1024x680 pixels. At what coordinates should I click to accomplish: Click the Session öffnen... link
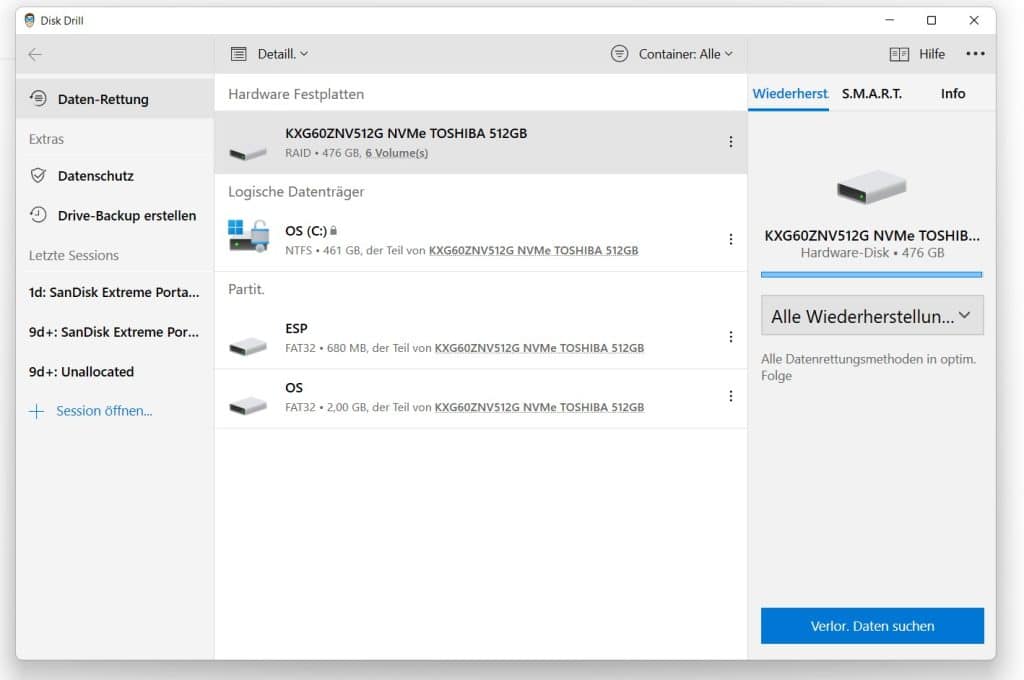tap(104, 411)
